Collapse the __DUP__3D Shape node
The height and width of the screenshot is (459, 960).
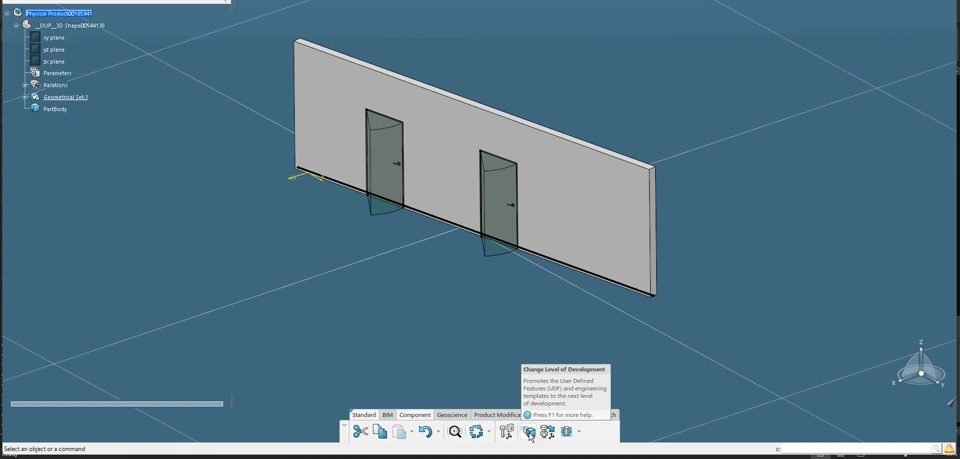coord(17,25)
